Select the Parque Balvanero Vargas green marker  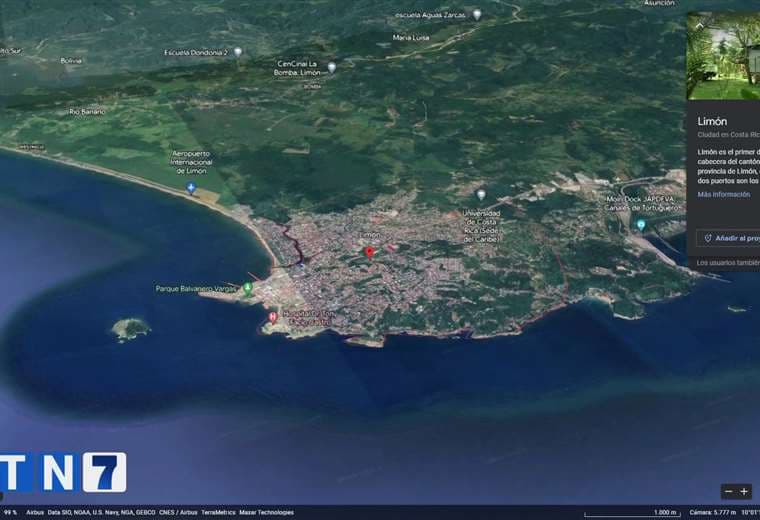click(x=247, y=288)
